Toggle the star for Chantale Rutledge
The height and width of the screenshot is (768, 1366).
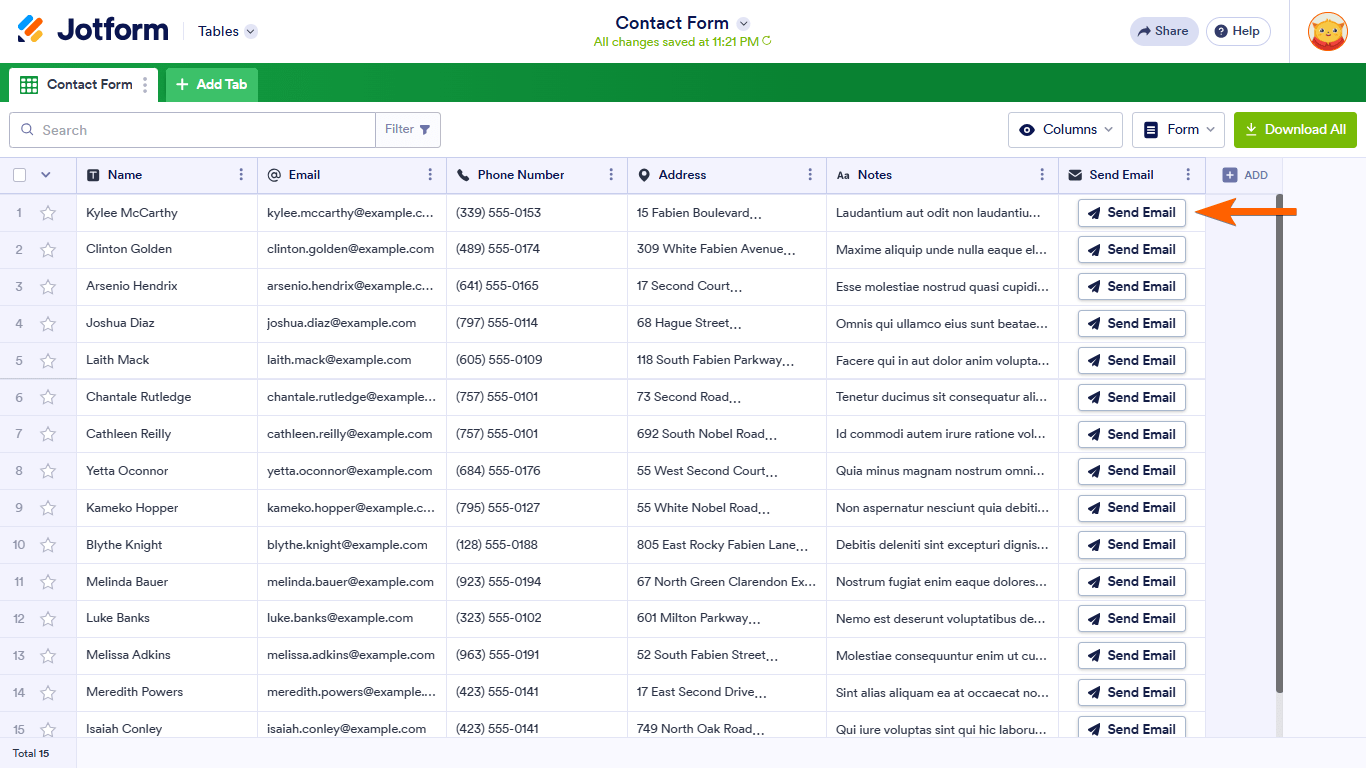coord(48,397)
